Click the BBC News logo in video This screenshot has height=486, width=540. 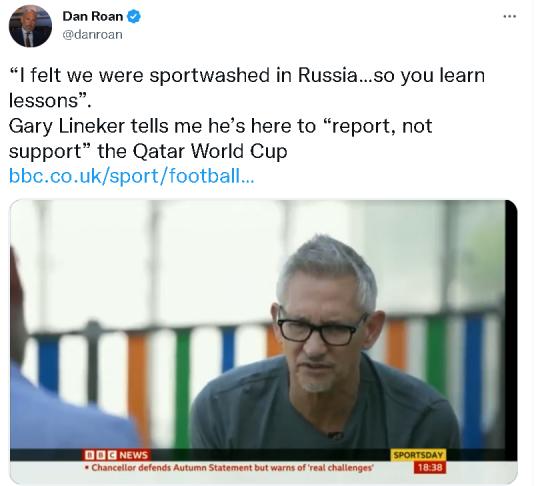pos(116,455)
